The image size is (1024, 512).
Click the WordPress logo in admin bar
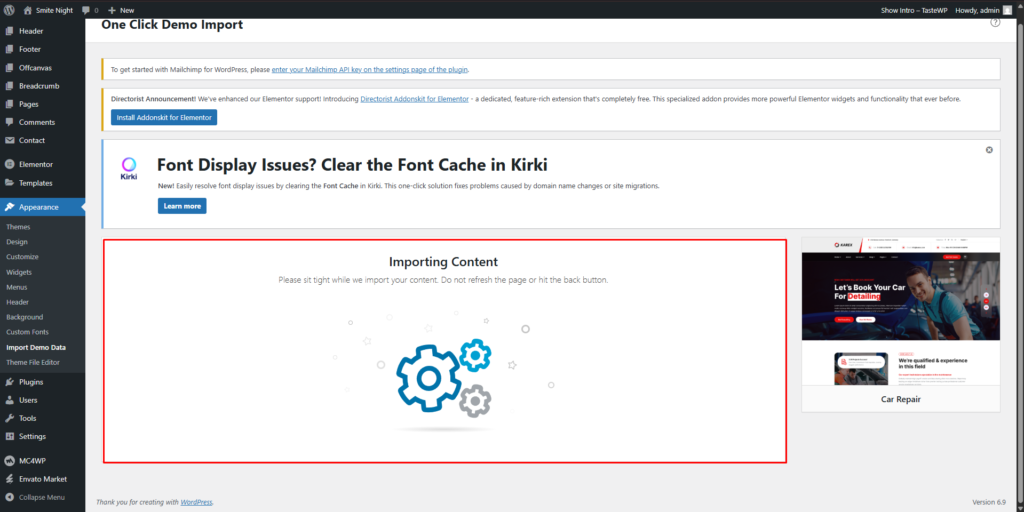click(x=9, y=10)
